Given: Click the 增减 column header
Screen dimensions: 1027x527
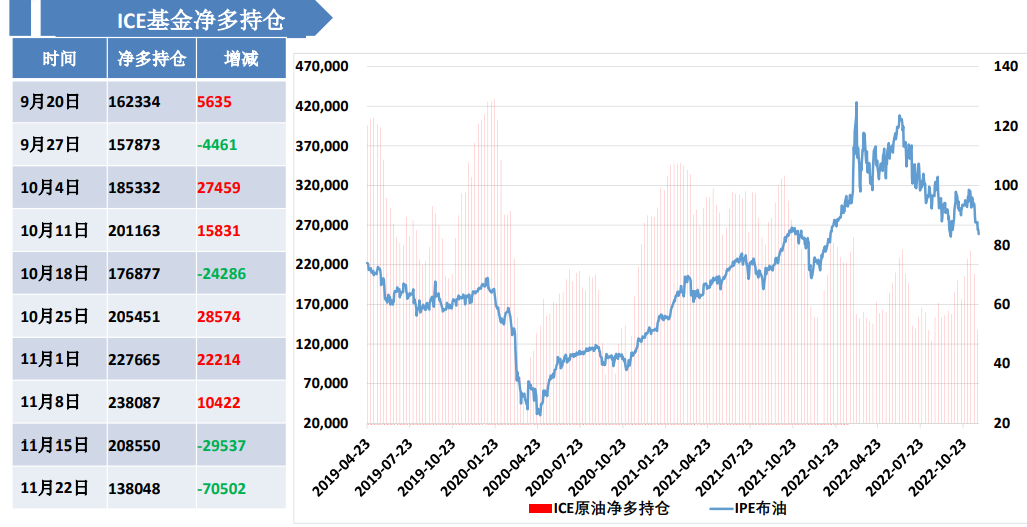Looking at the screenshot, I should pos(241,59).
